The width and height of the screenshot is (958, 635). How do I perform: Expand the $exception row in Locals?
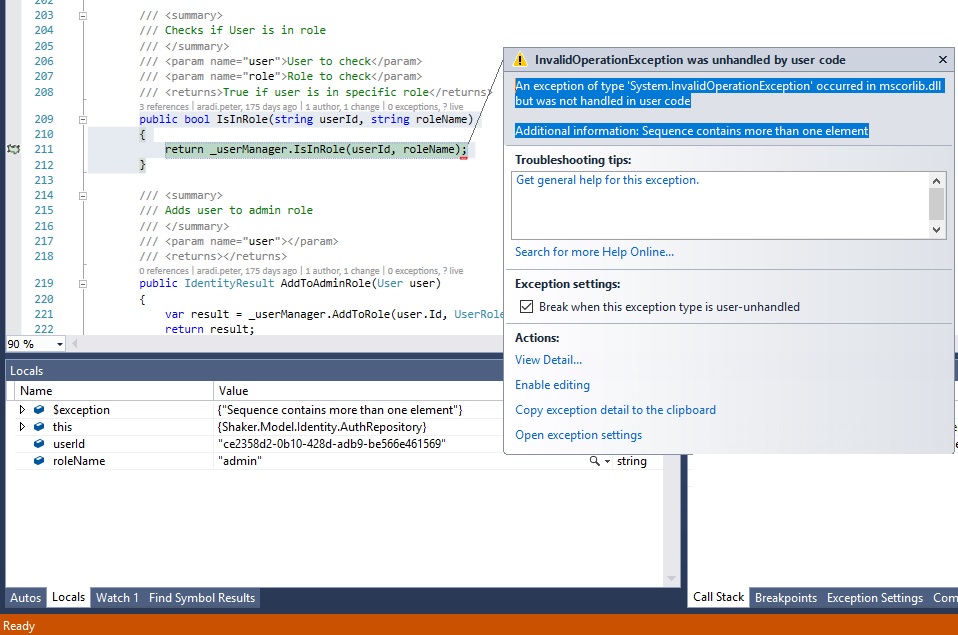tap(22, 409)
